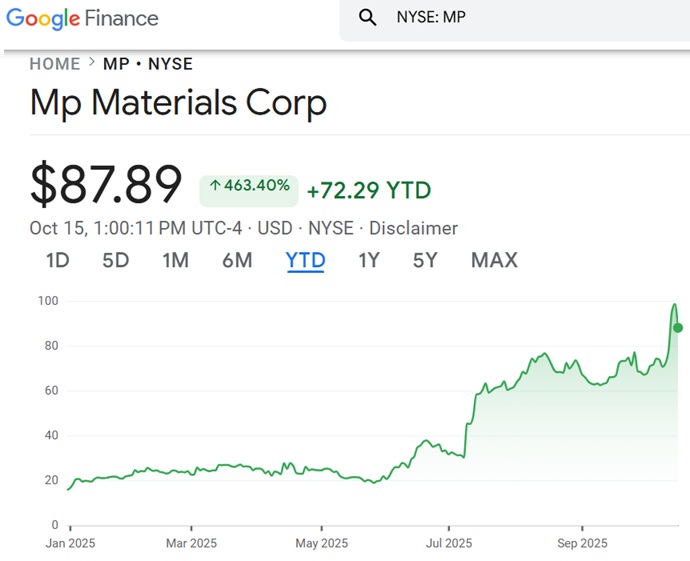The width and height of the screenshot is (690, 561).
Task: Click the May 2025 axis marker
Action: click(x=321, y=543)
